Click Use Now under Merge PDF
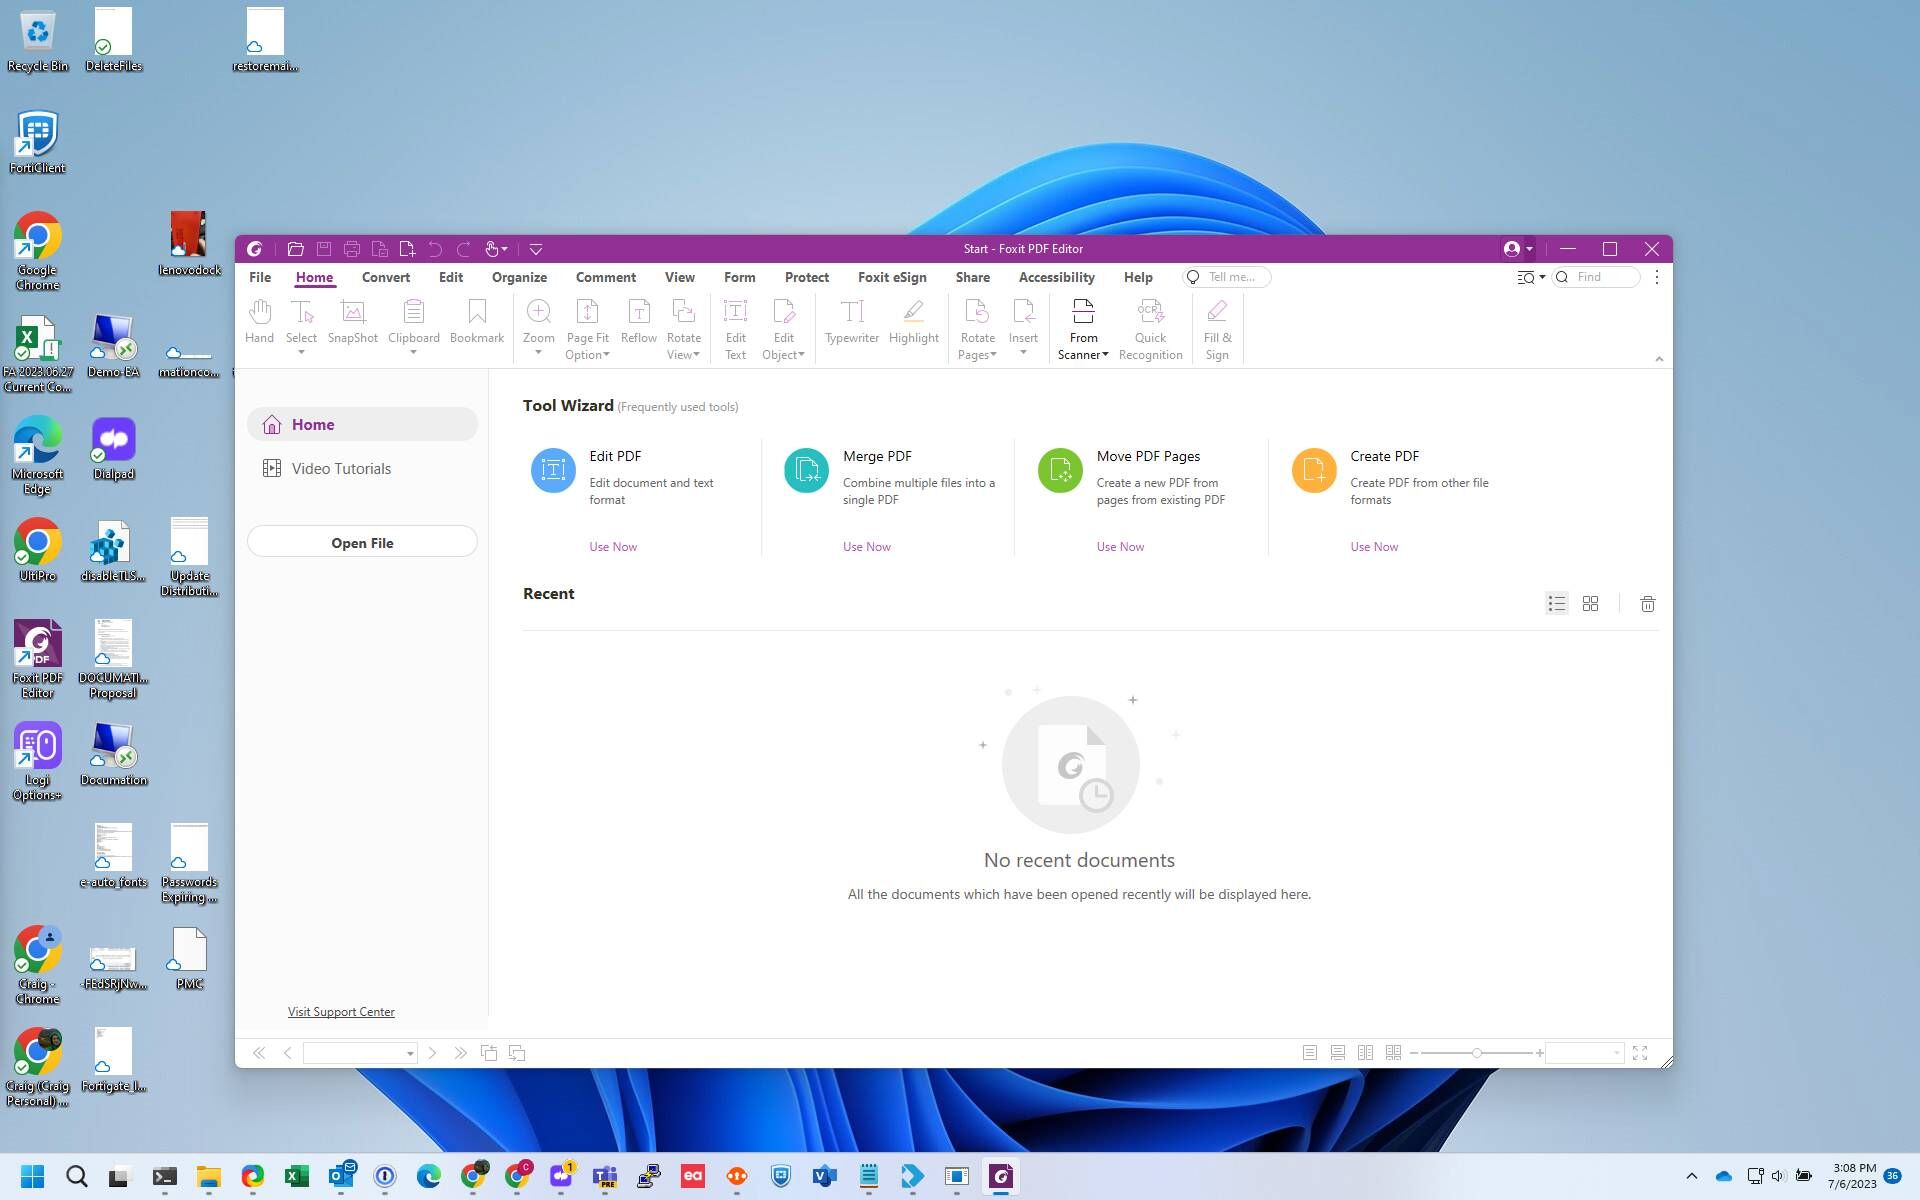Screen dimensions: 1920x1200 pos(867,547)
